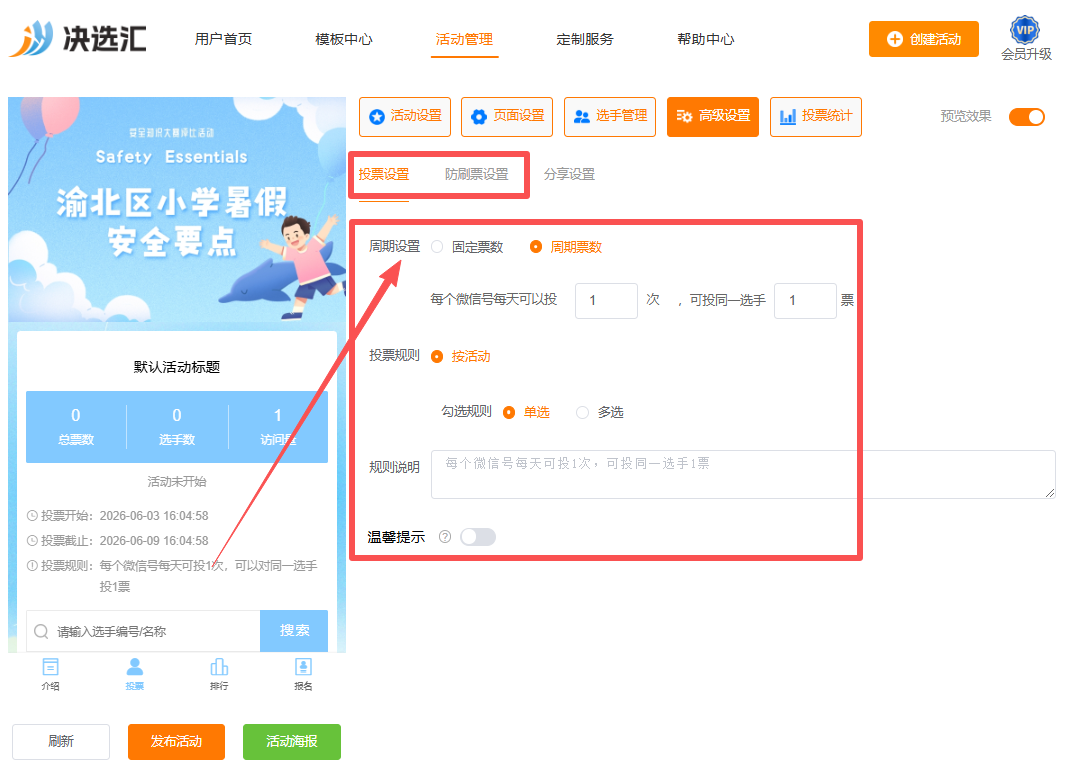Click the banner image 渝北区小学暑假安全要点
This screenshot has height=779, width=1066.
tap(177, 209)
